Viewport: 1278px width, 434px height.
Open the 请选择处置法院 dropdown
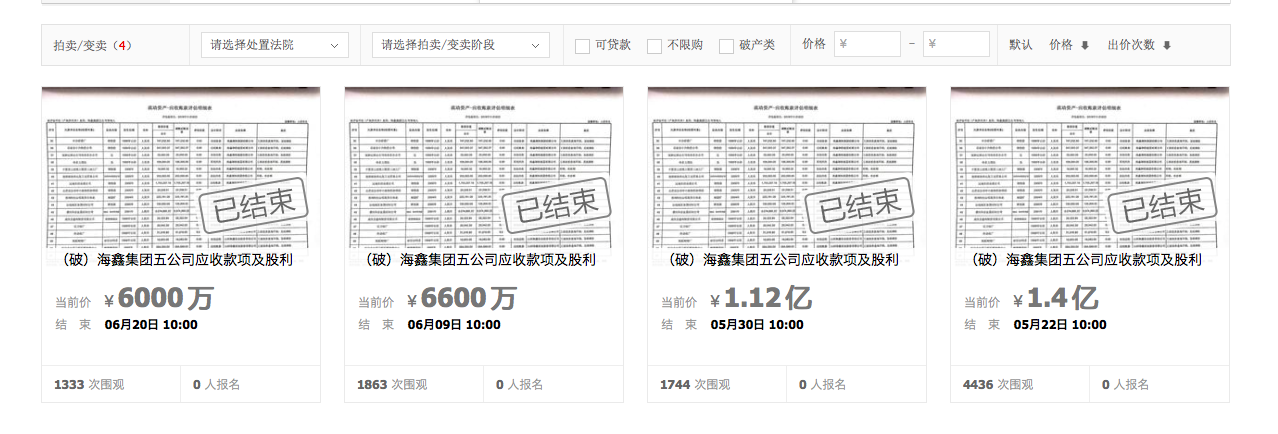[x=274, y=45]
